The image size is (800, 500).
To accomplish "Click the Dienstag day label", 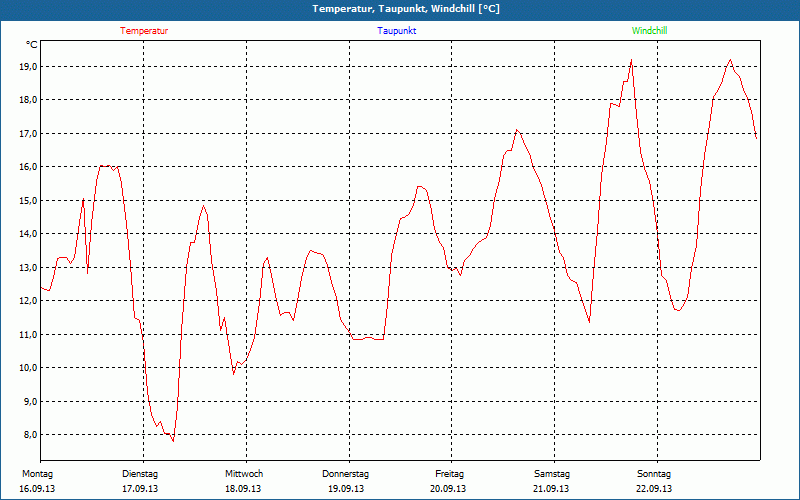I will pos(140,474).
